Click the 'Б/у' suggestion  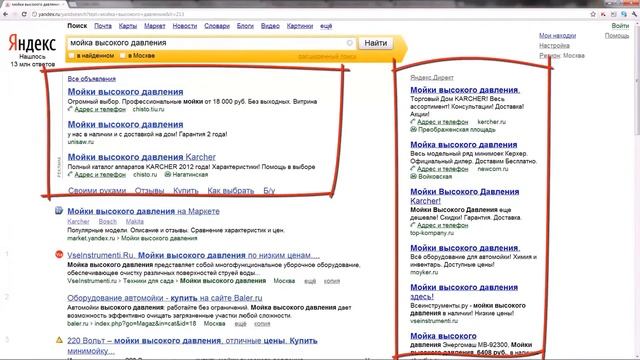pyautogui.click(x=269, y=190)
